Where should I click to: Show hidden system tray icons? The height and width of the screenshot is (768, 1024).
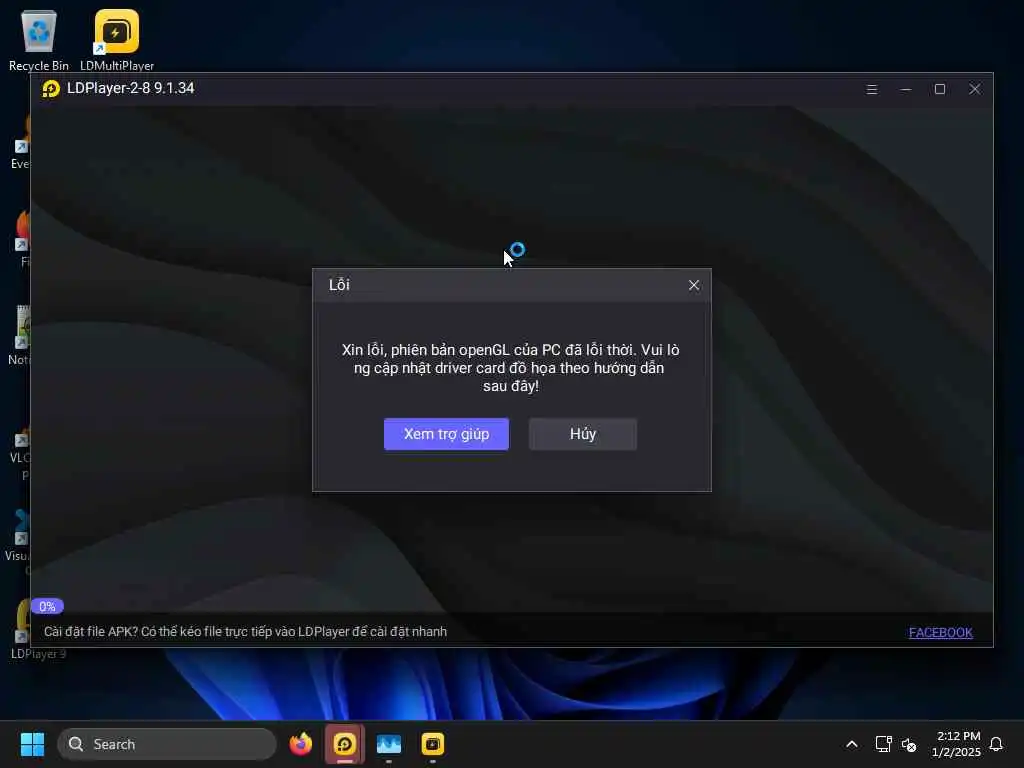click(x=852, y=744)
